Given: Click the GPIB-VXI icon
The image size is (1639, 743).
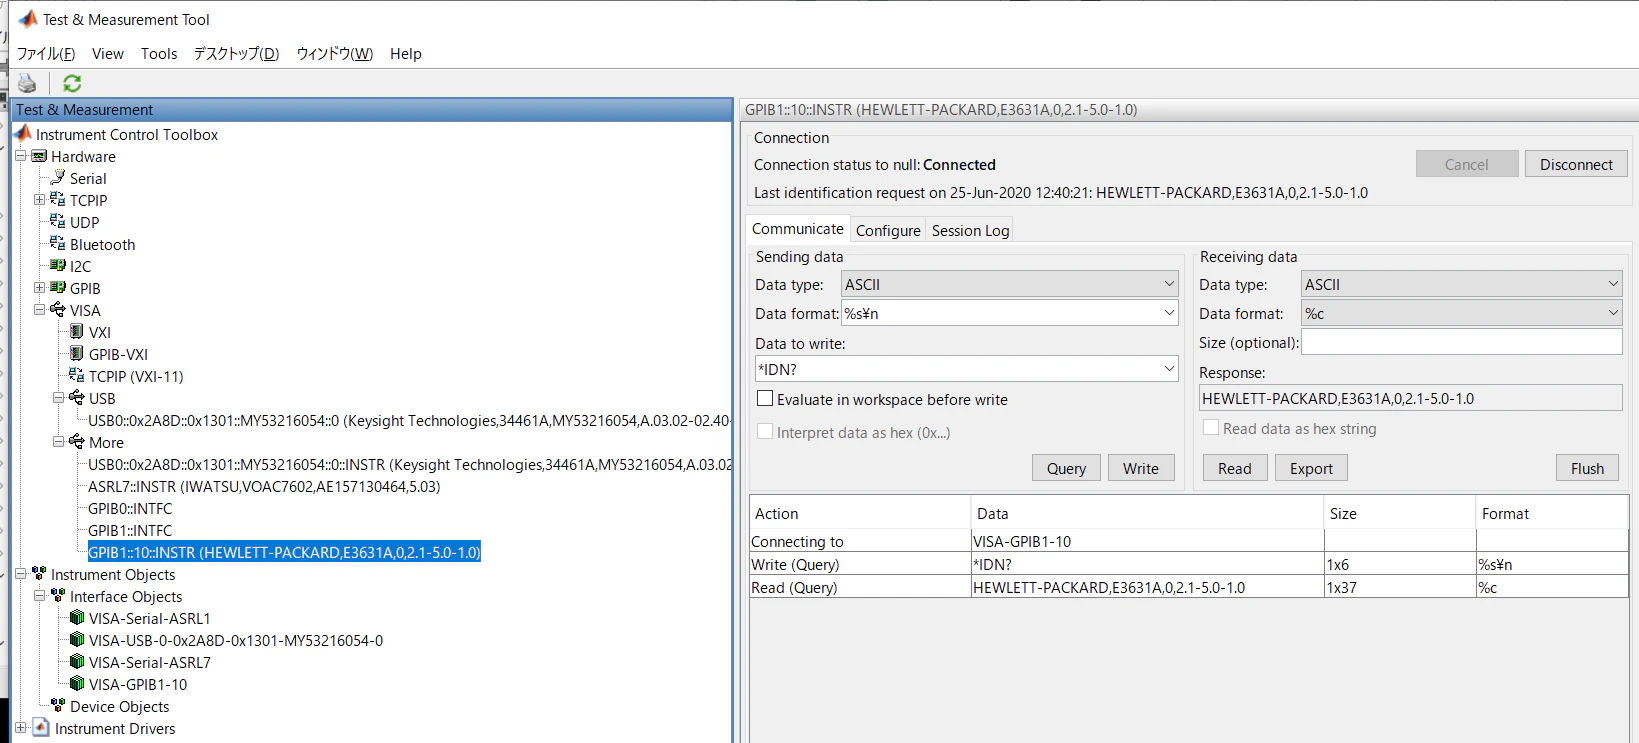Looking at the screenshot, I should 77,354.
